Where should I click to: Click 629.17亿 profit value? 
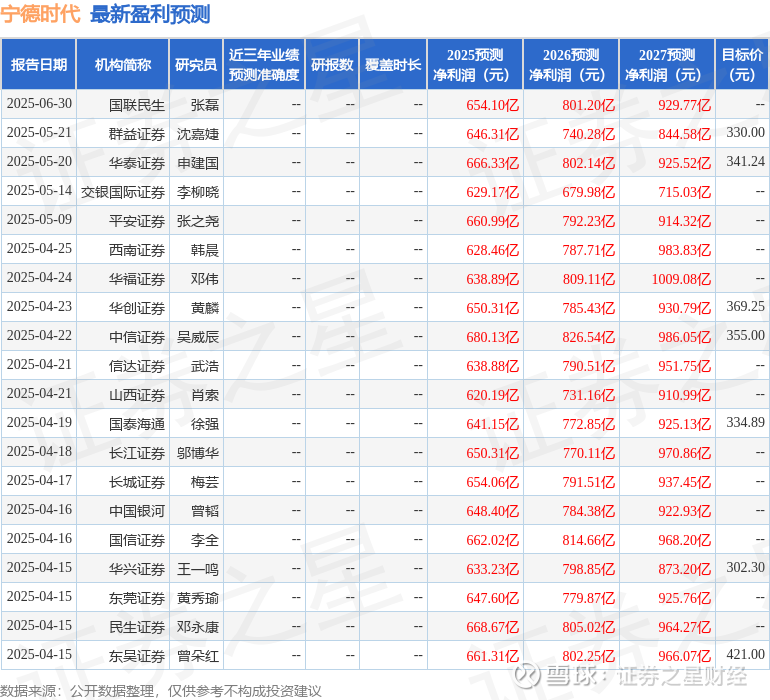(493, 192)
